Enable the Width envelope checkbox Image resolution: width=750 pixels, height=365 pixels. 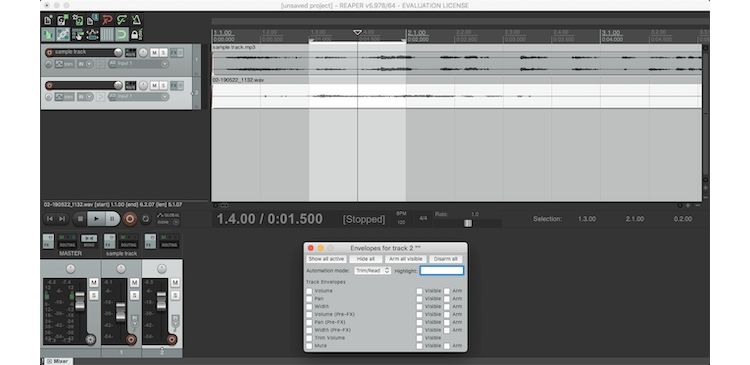pyautogui.click(x=309, y=307)
